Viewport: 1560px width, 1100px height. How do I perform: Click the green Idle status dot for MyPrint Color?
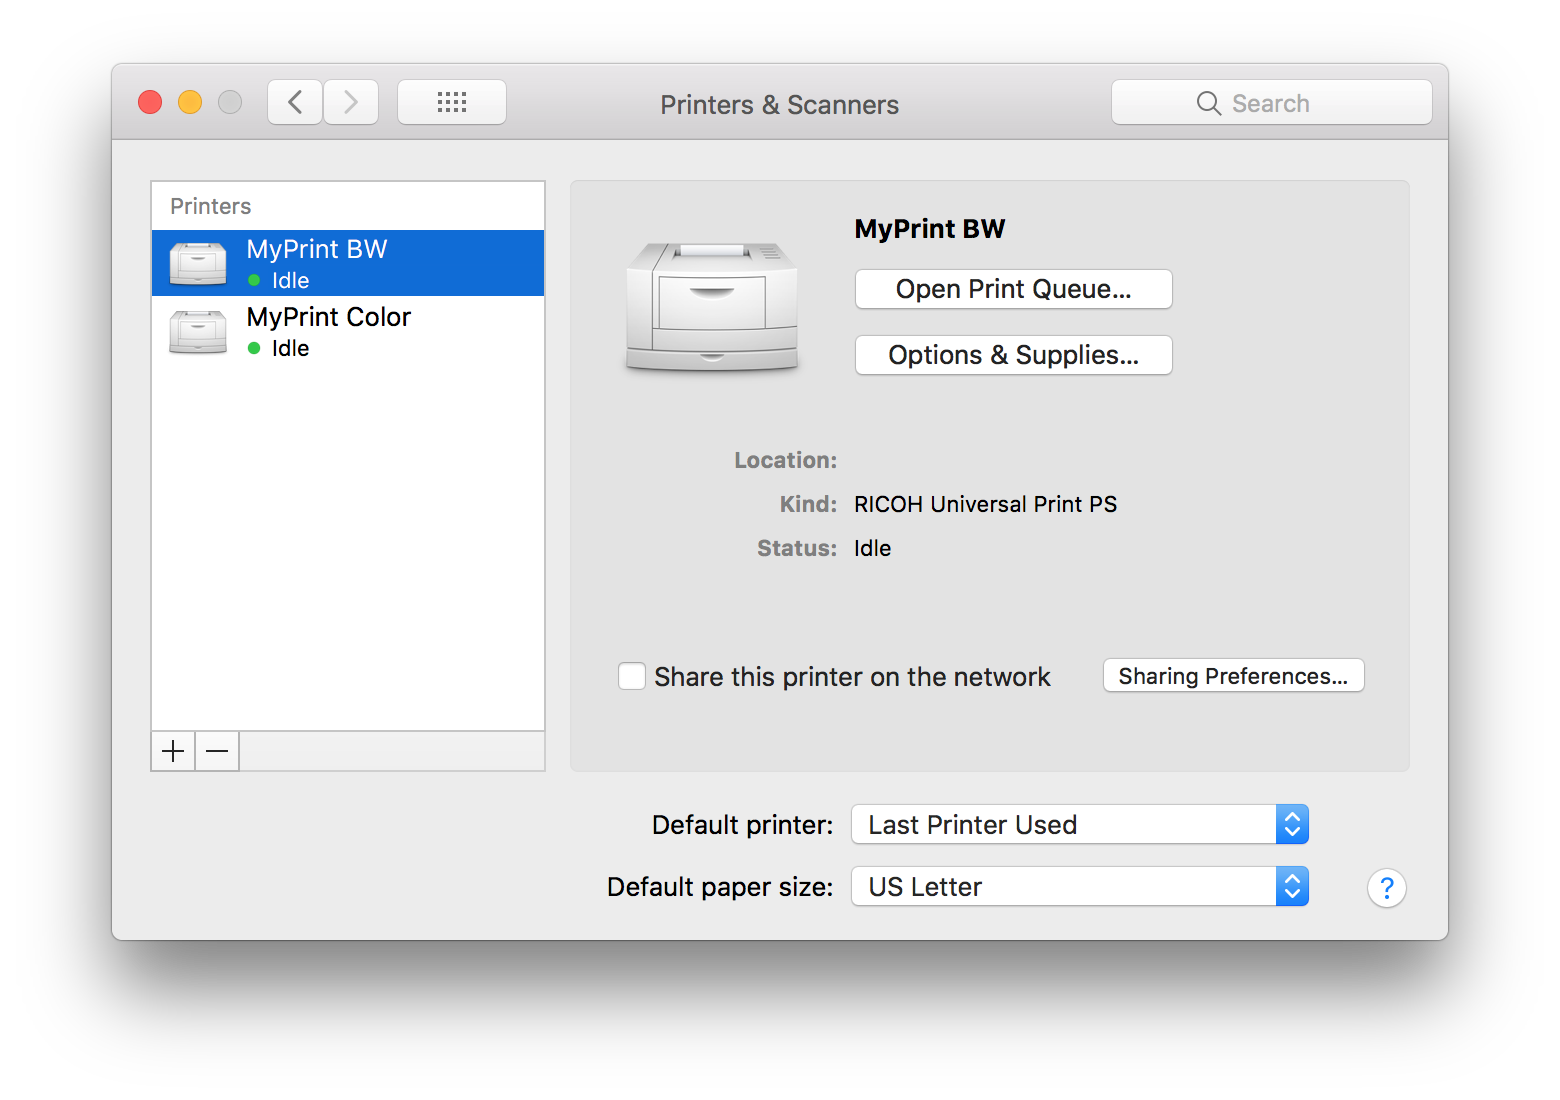click(x=252, y=349)
